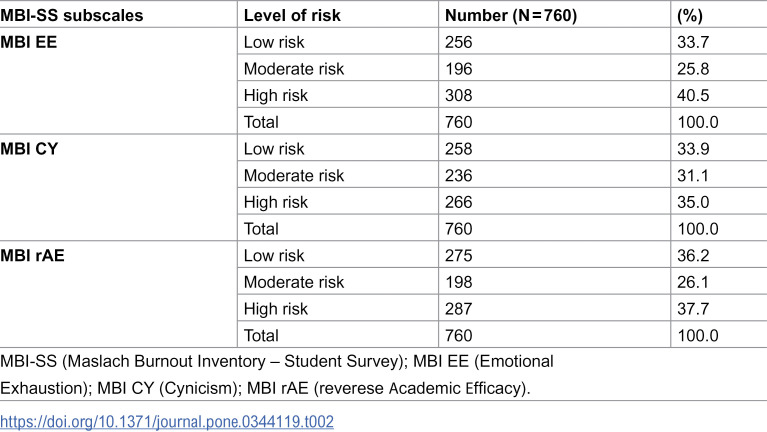
Task: Click the 36.2 percentage cell
Action: pyautogui.click(x=693, y=255)
